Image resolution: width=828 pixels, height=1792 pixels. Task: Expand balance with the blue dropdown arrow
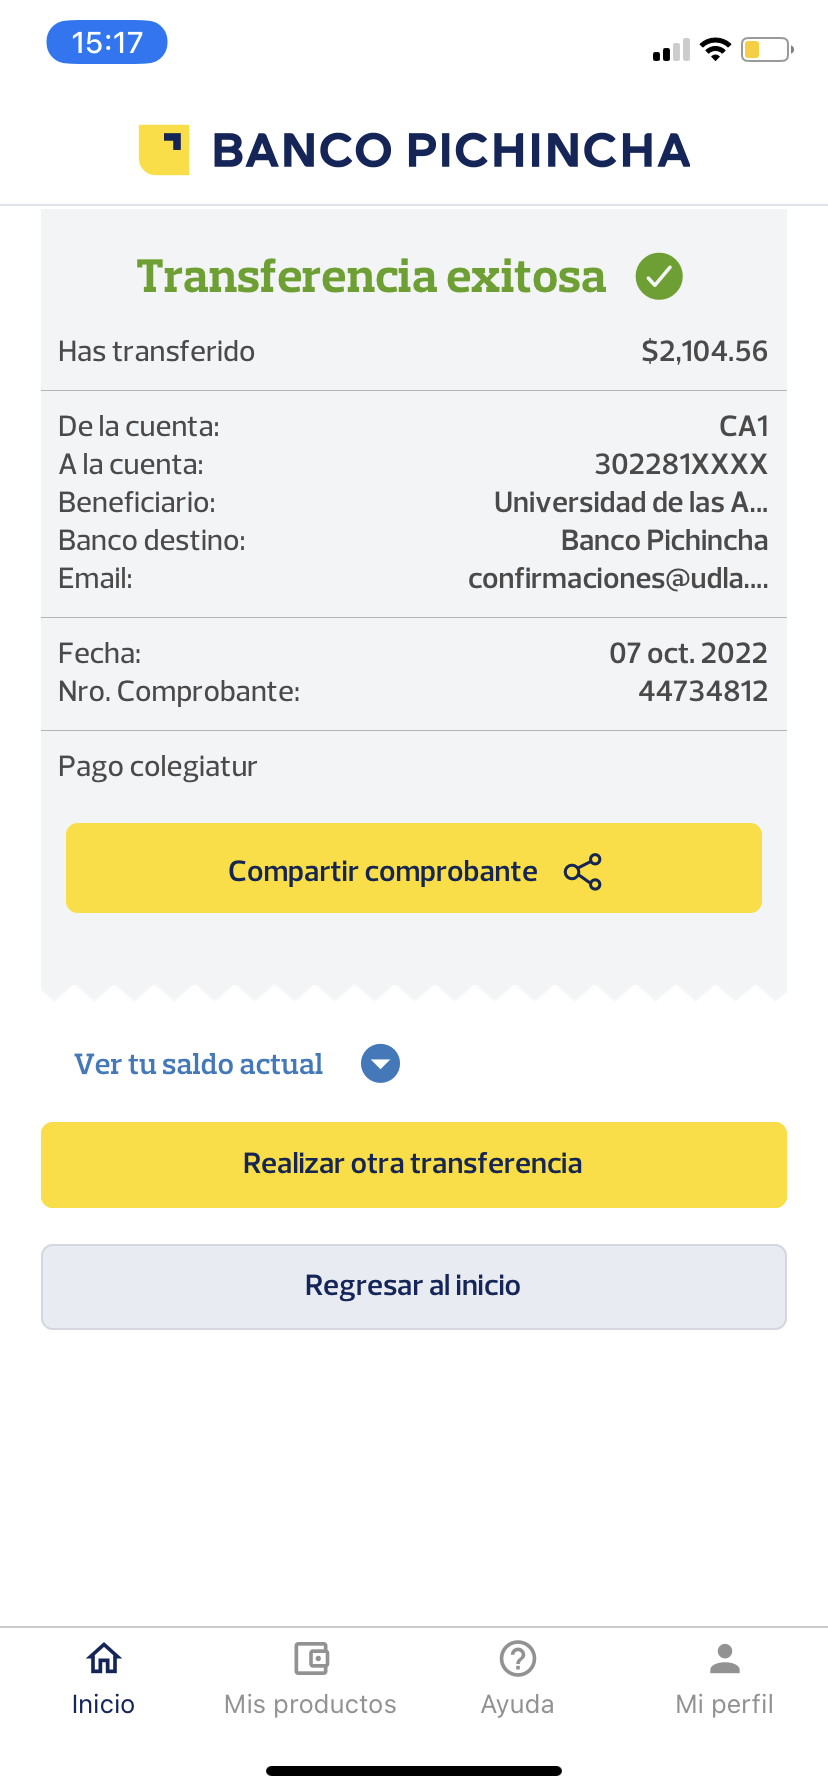point(380,1064)
